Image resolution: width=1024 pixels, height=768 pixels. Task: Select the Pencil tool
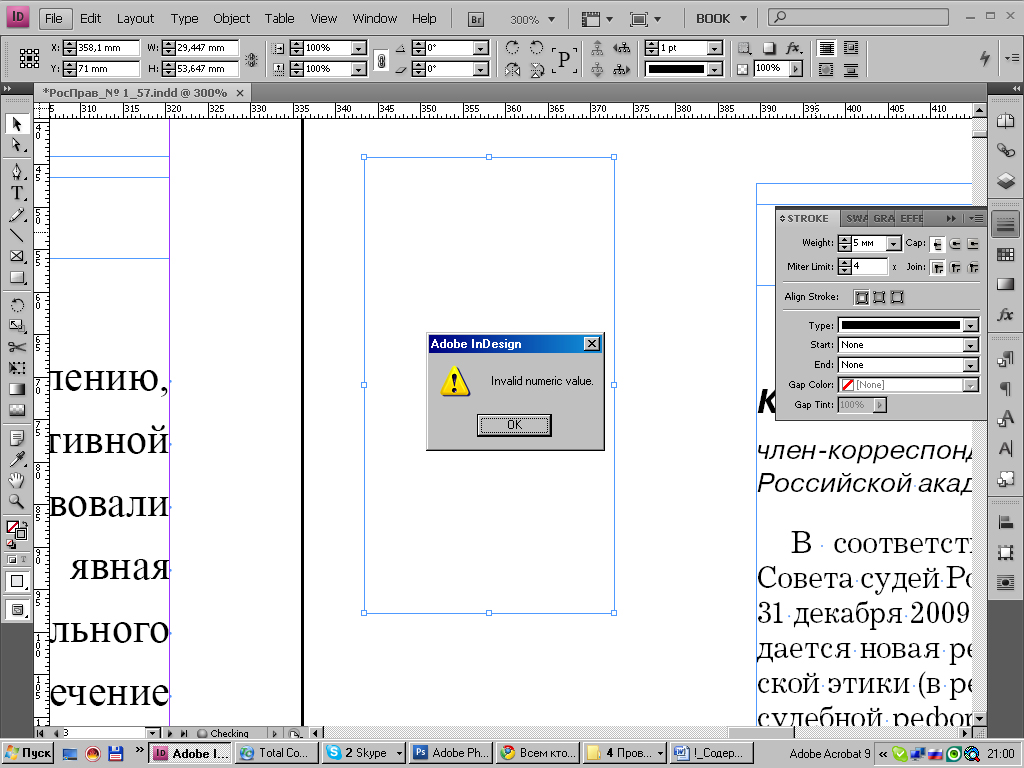[17, 215]
